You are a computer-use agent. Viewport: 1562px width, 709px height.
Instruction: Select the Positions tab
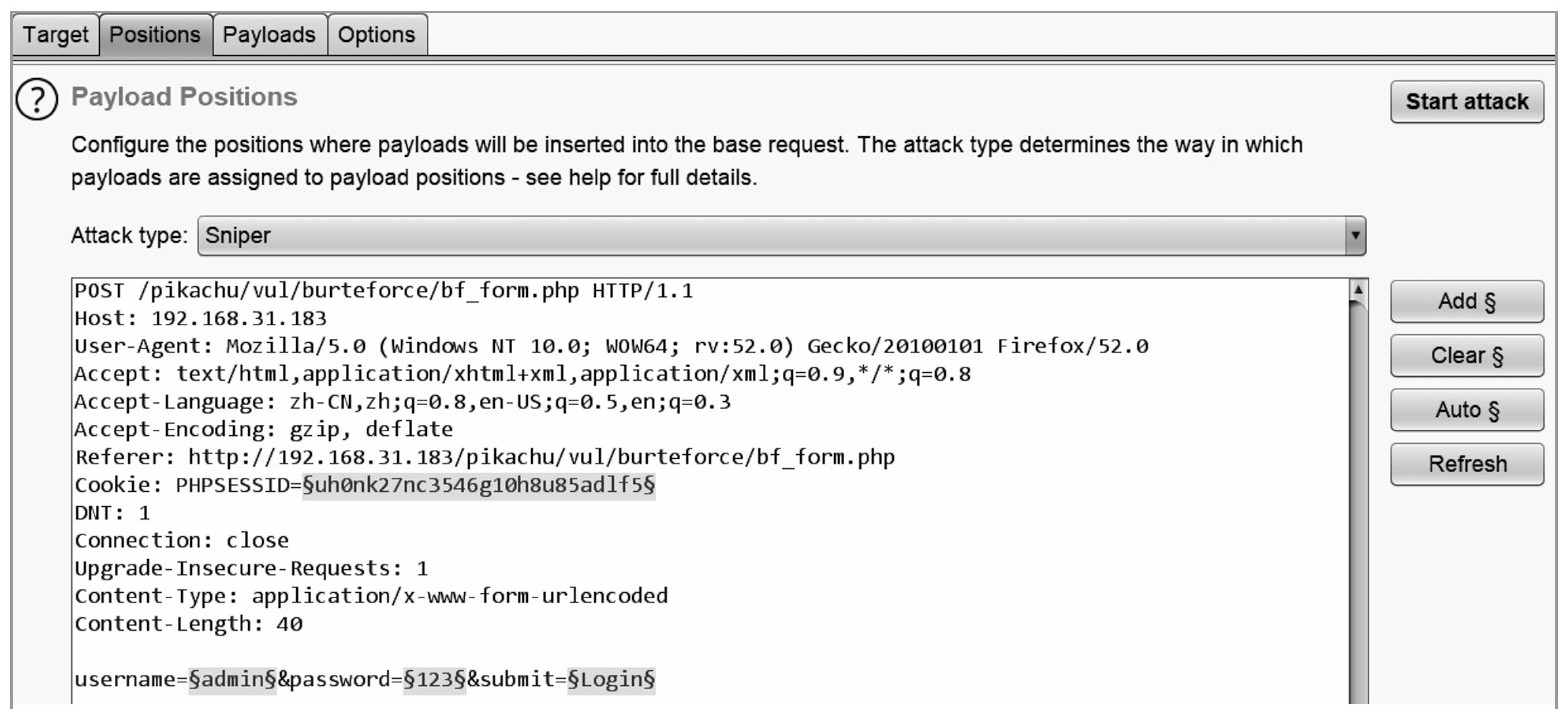click(x=155, y=35)
